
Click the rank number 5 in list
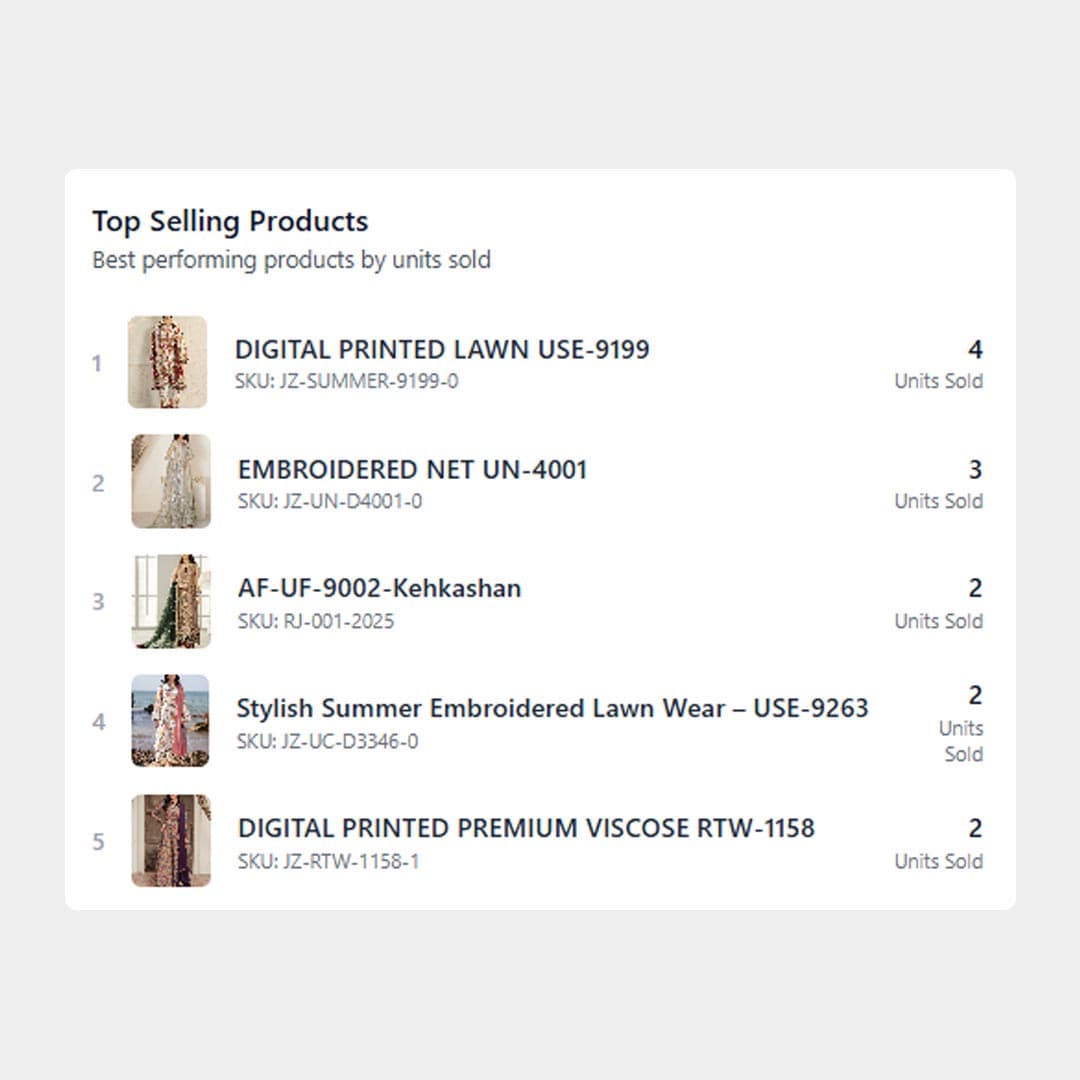[x=98, y=842]
